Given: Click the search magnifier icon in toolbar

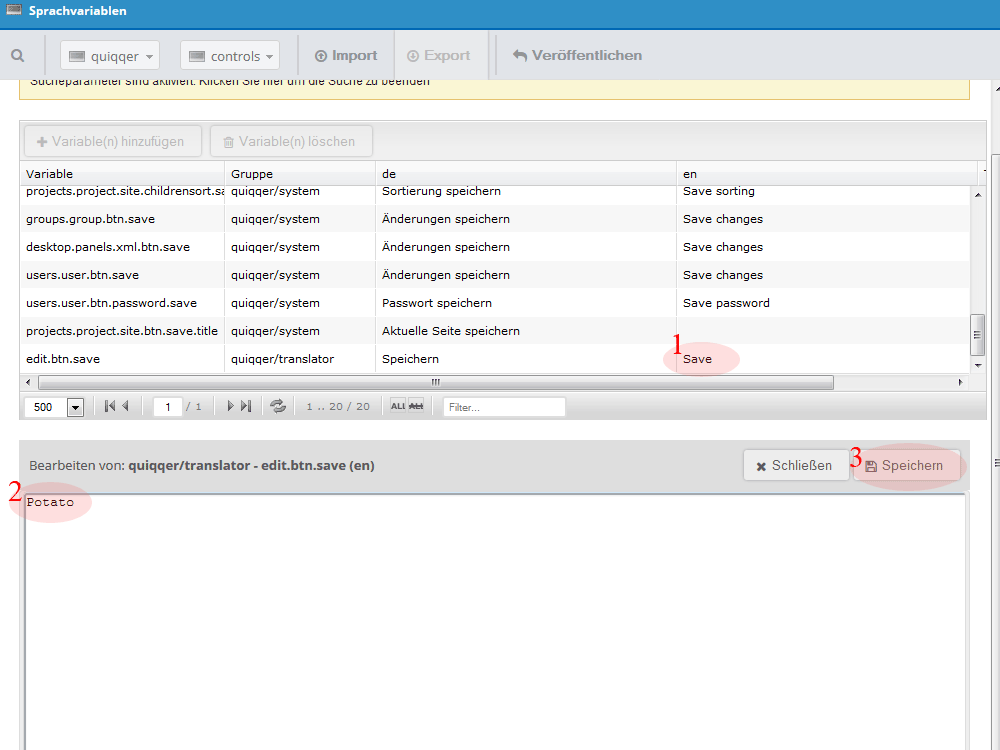Looking at the screenshot, I should click(x=18, y=55).
